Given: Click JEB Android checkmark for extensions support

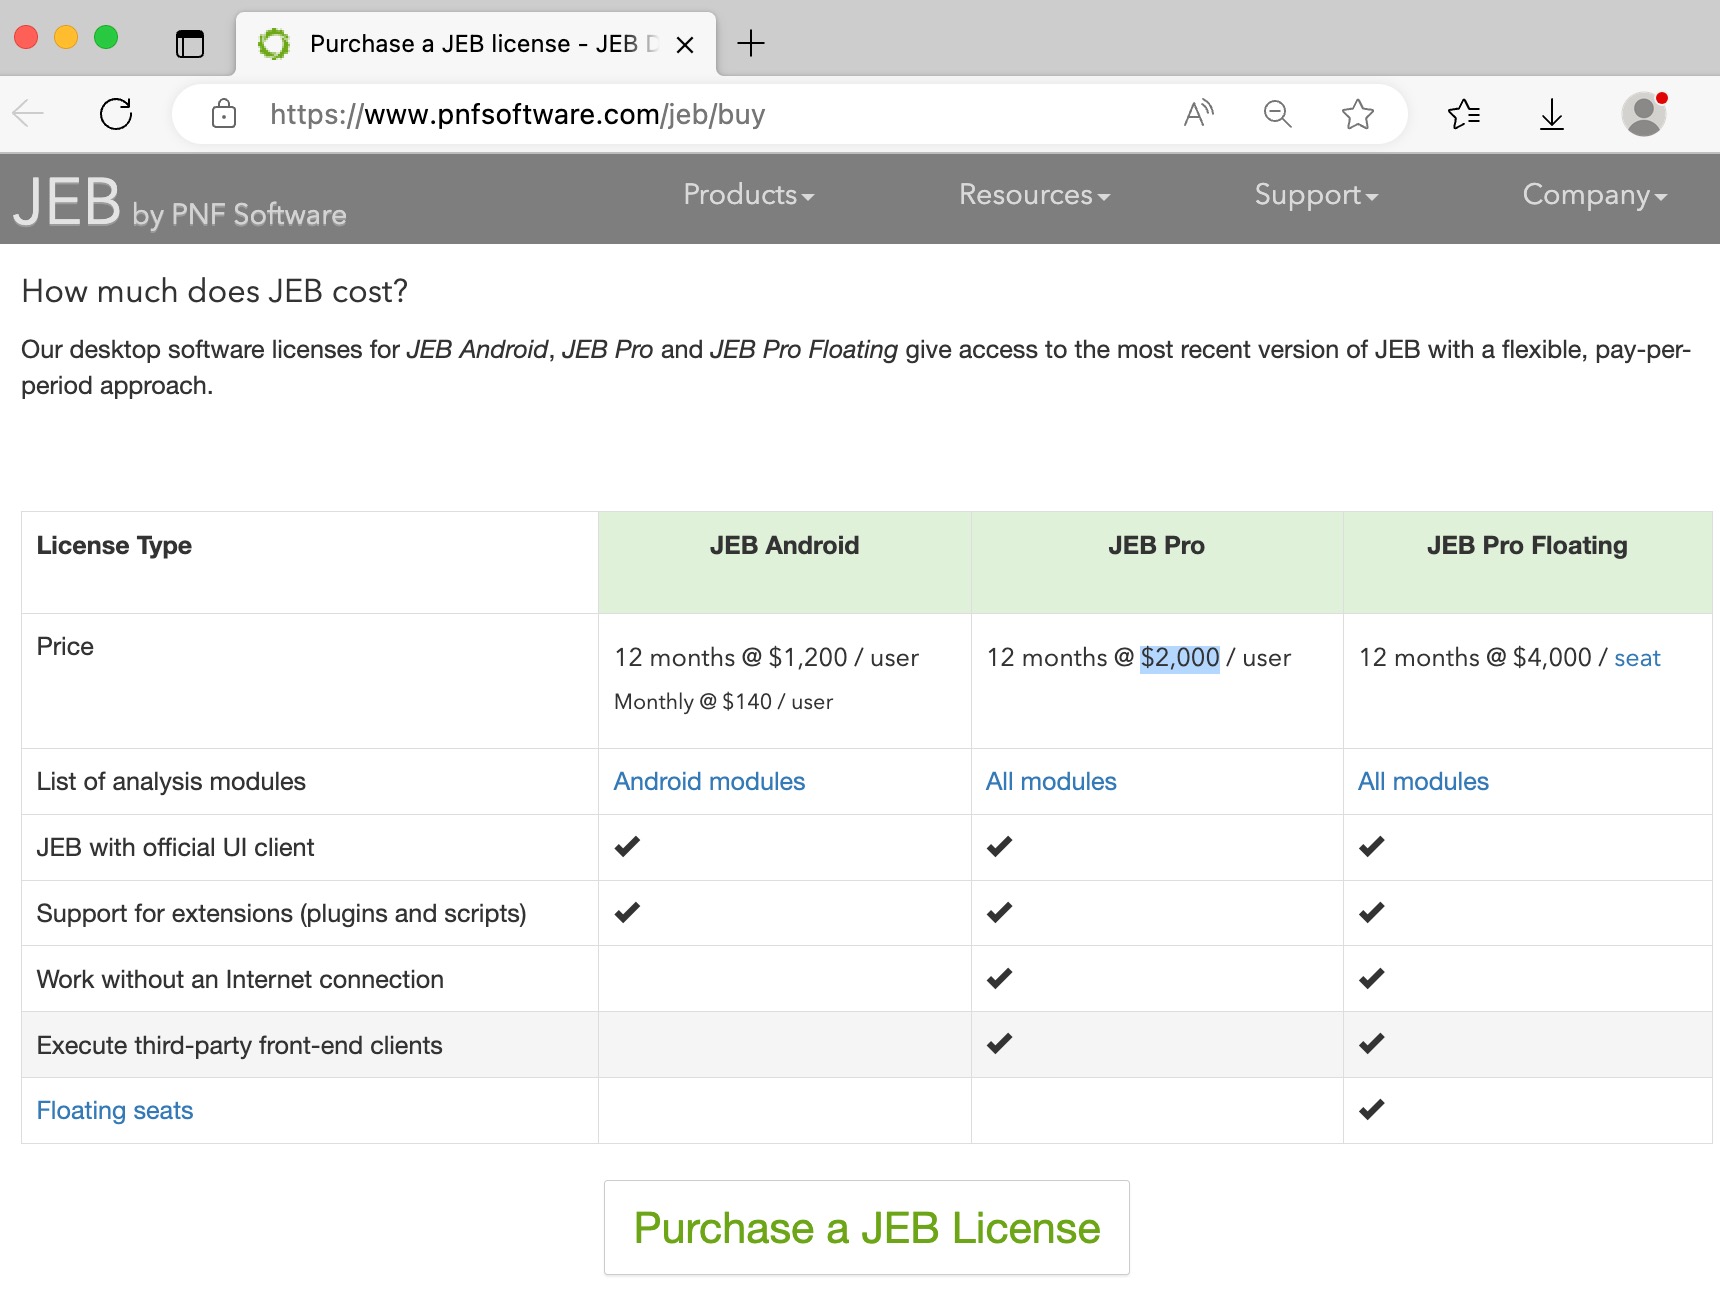Looking at the screenshot, I should [x=627, y=913].
